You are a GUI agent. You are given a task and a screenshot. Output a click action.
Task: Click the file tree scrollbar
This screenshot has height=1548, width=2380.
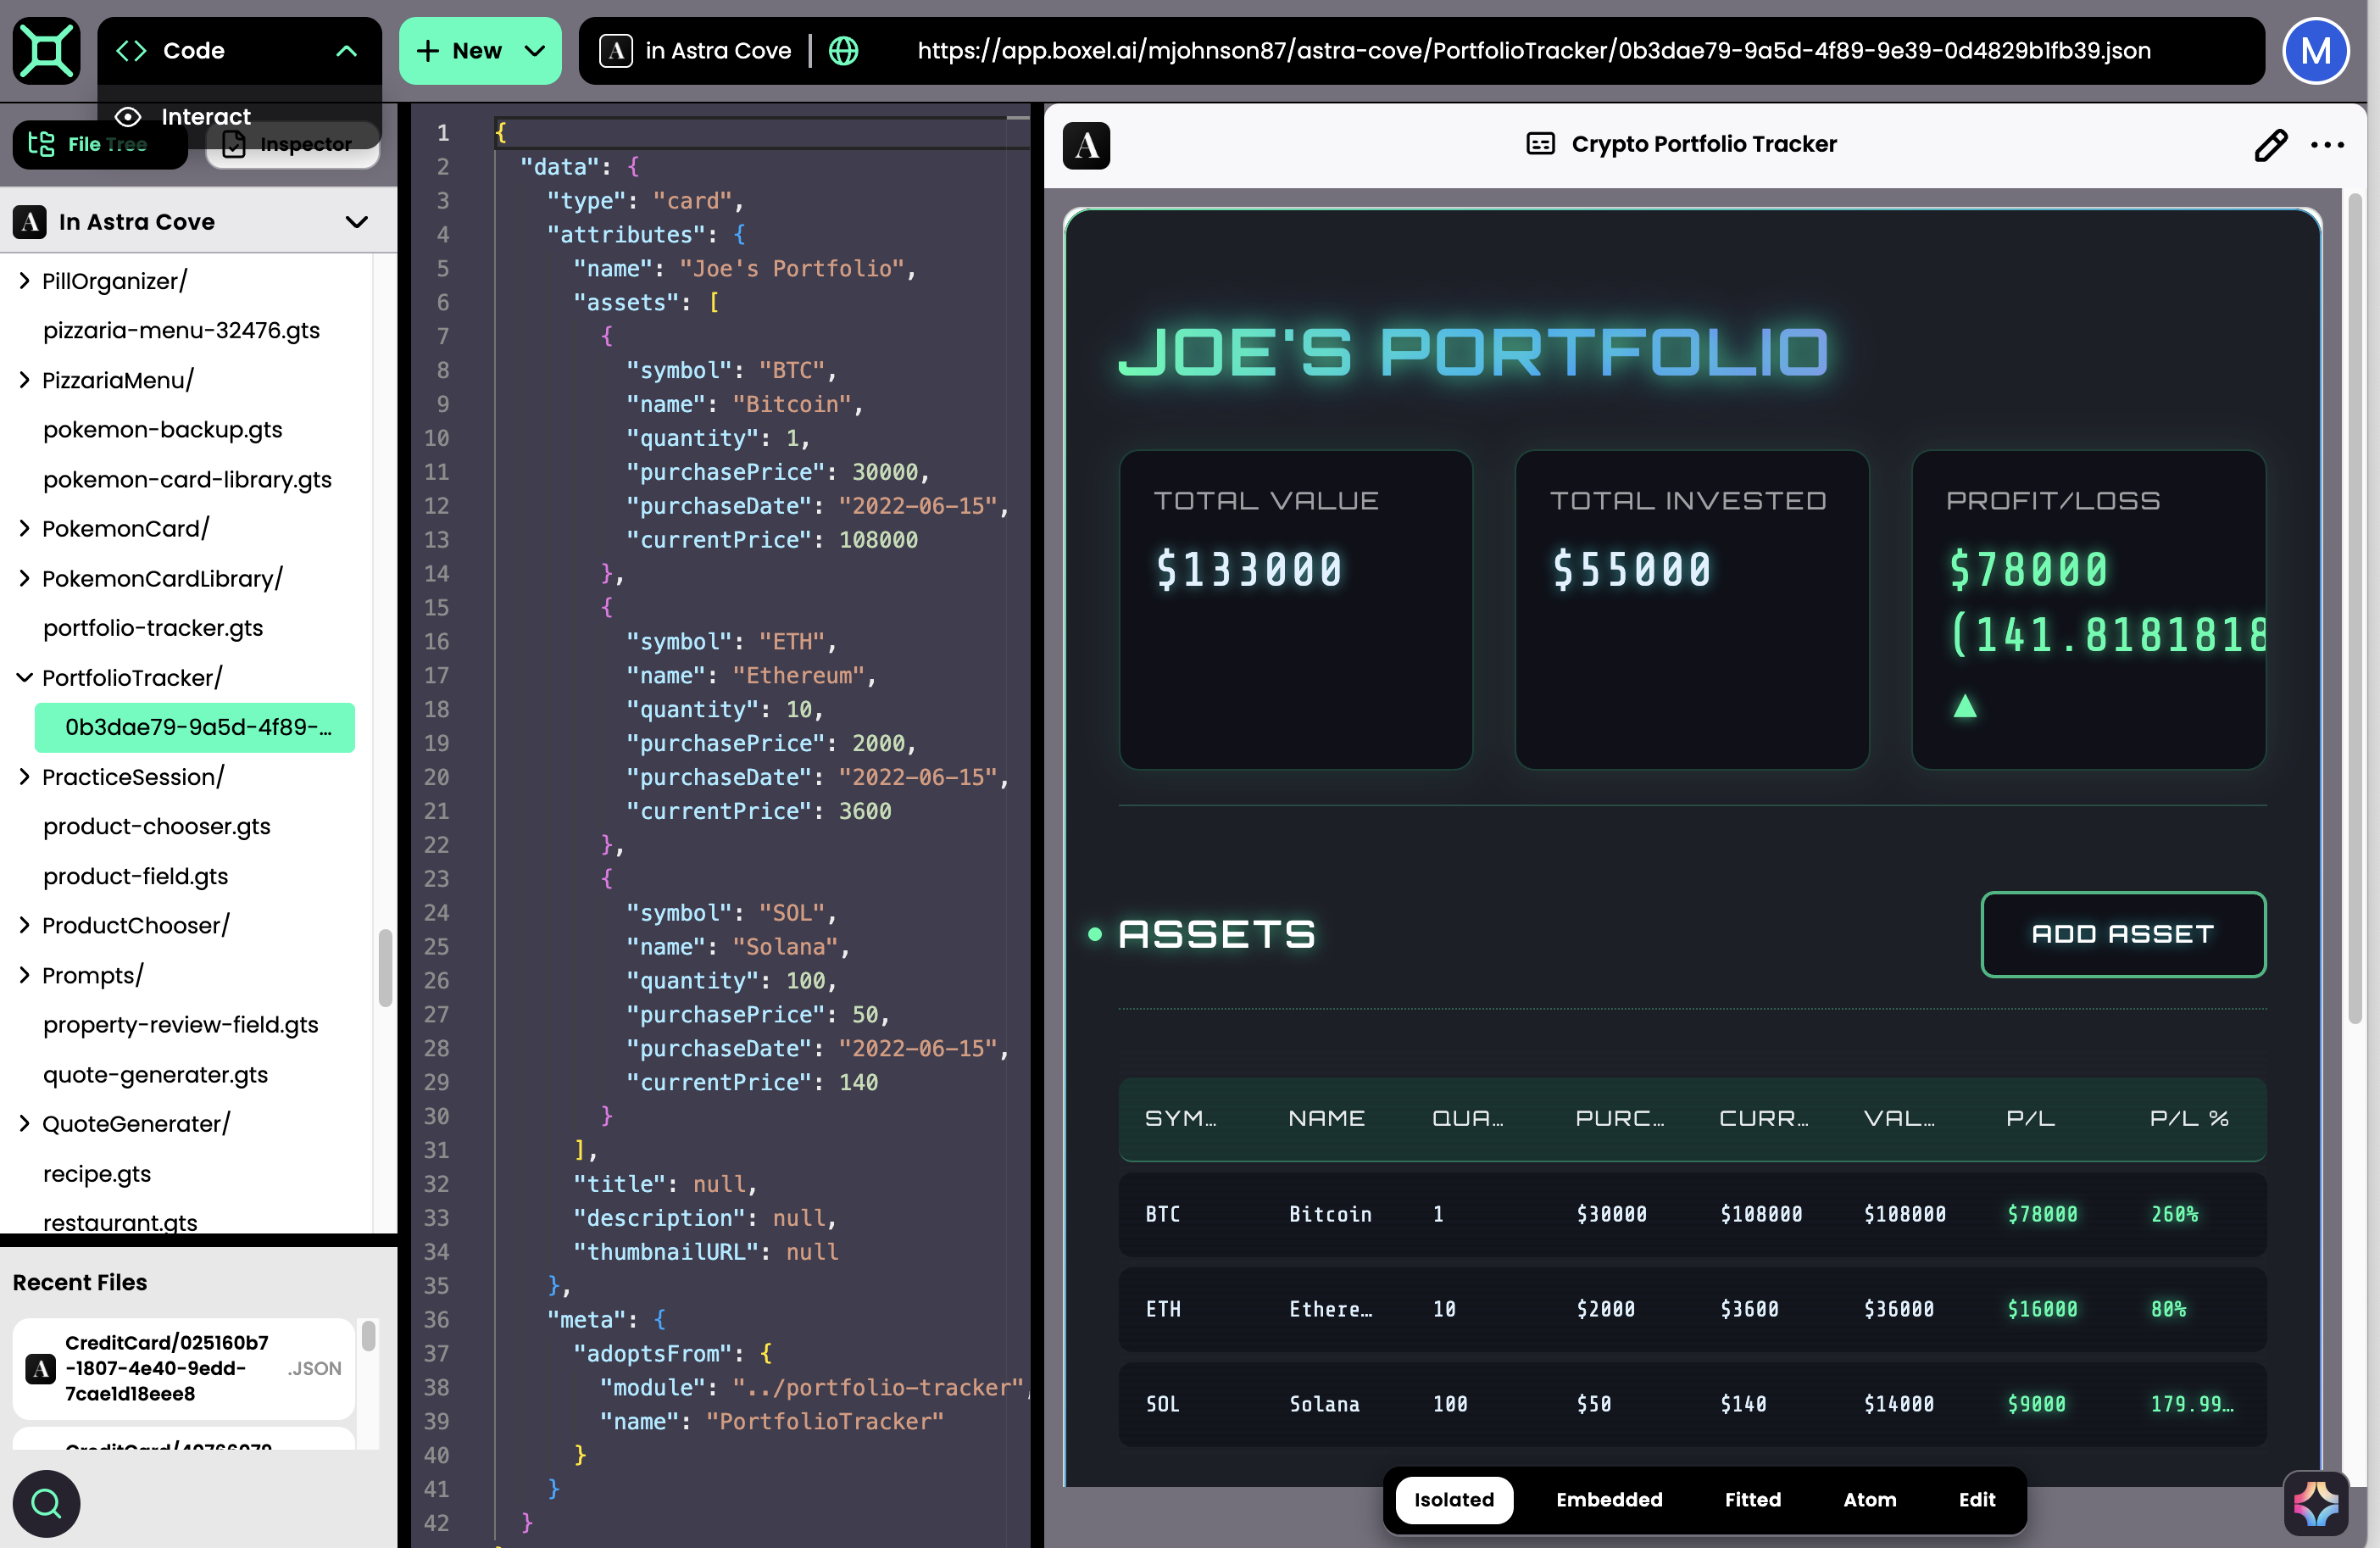[385, 968]
